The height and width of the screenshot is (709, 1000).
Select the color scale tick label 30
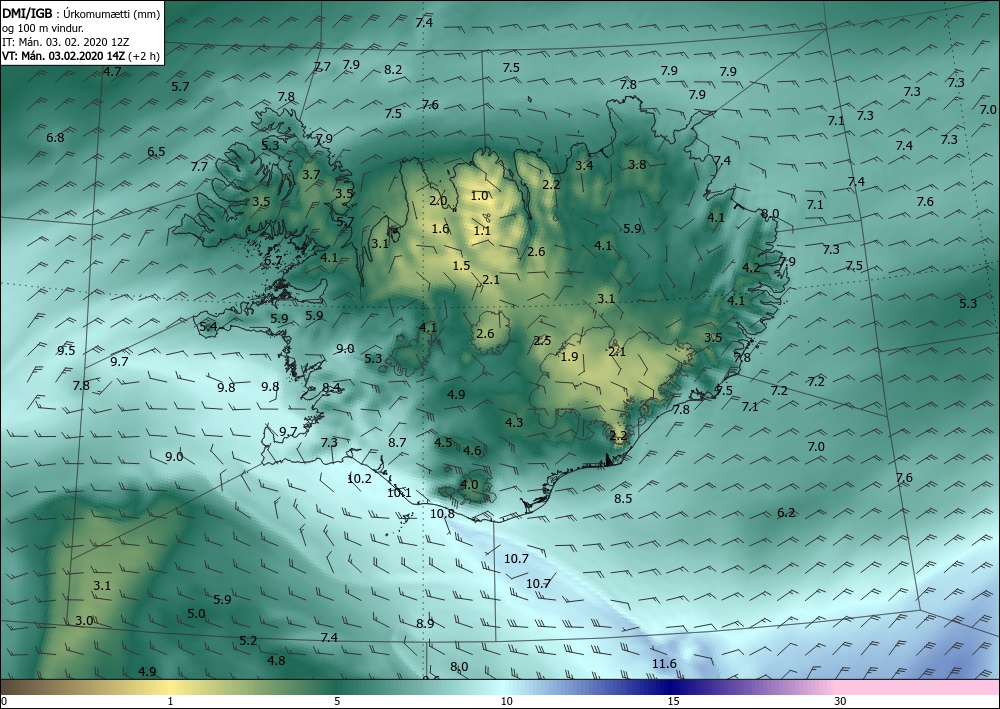[840, 701]
